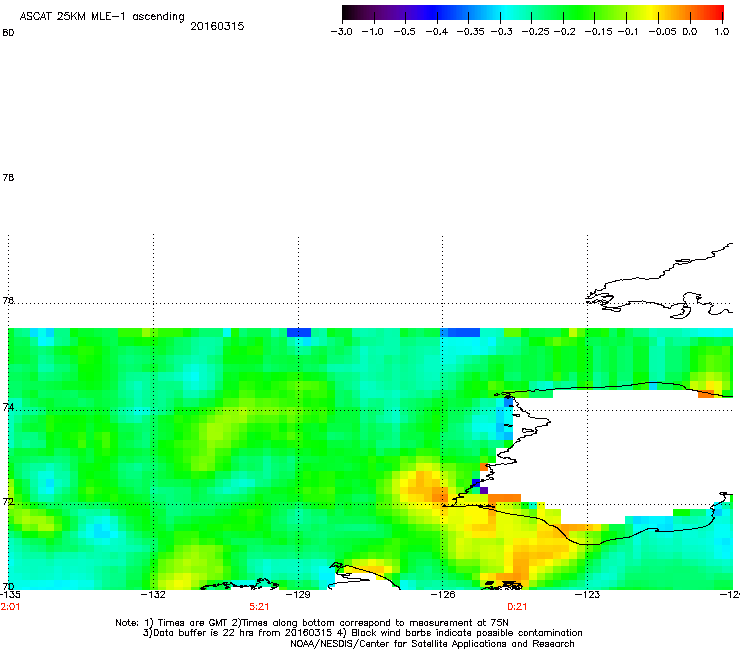The height and width of the screenshot is (650, 740).
Task: Click the -3.0 color scale label
Action: click(341, 32)
